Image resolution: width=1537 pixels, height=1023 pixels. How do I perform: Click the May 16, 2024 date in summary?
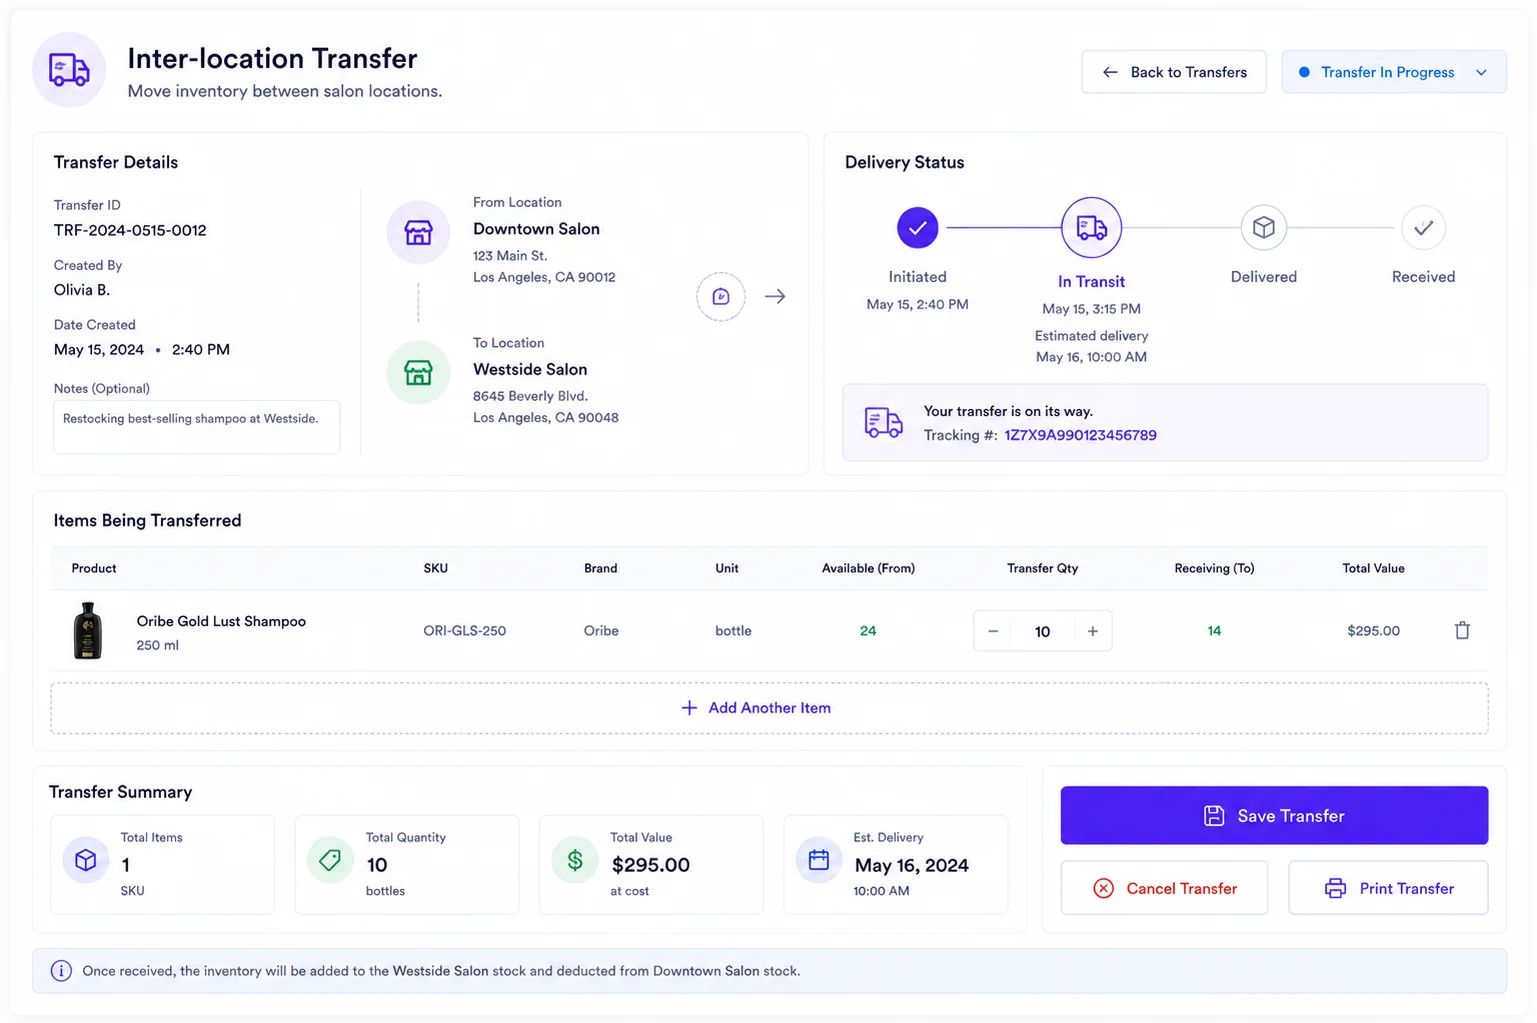pos(911,865)
